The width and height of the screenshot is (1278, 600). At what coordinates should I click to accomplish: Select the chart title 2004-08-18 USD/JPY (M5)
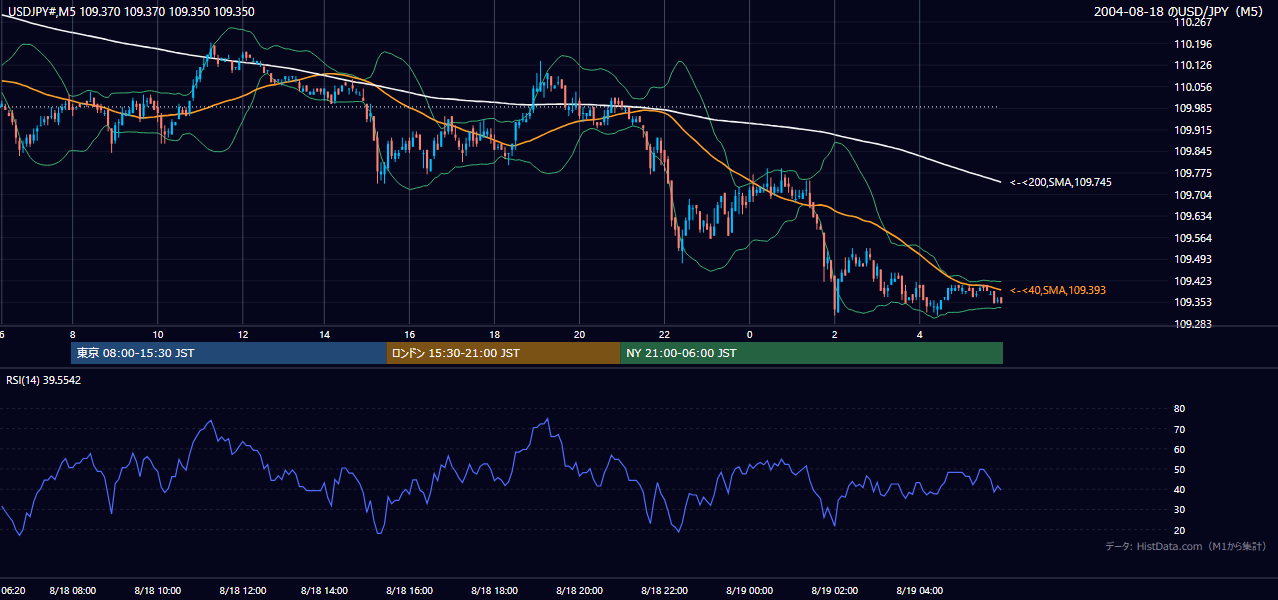click(x=1180, y=11)
